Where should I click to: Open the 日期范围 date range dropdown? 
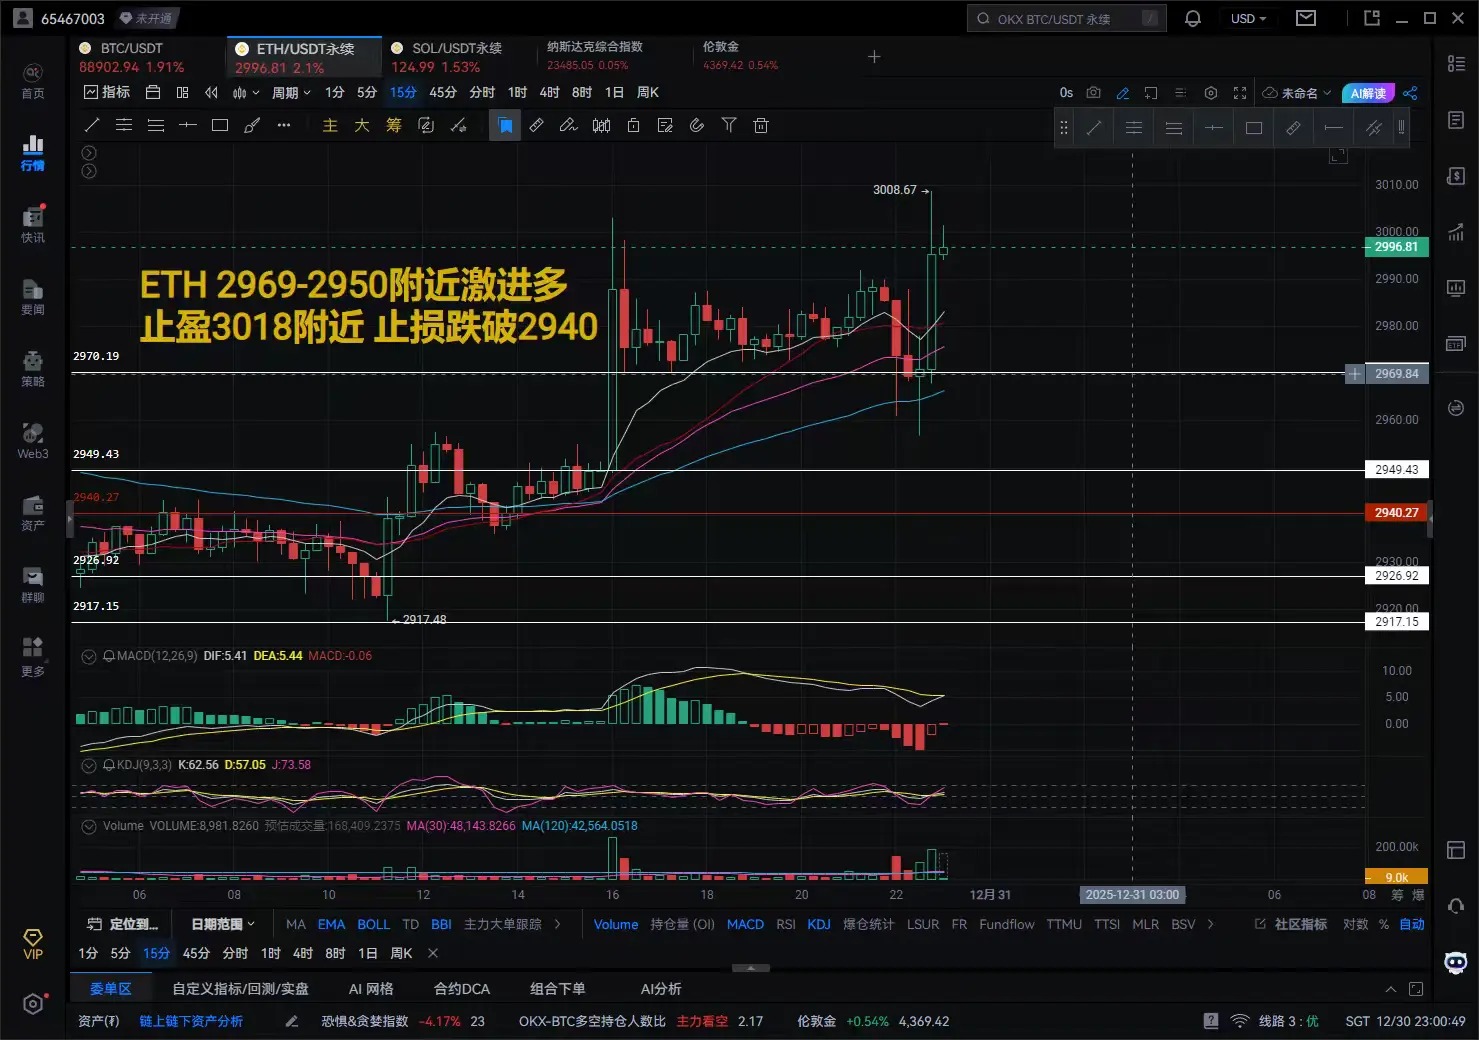pyautogui.click(x=223, y=924)
